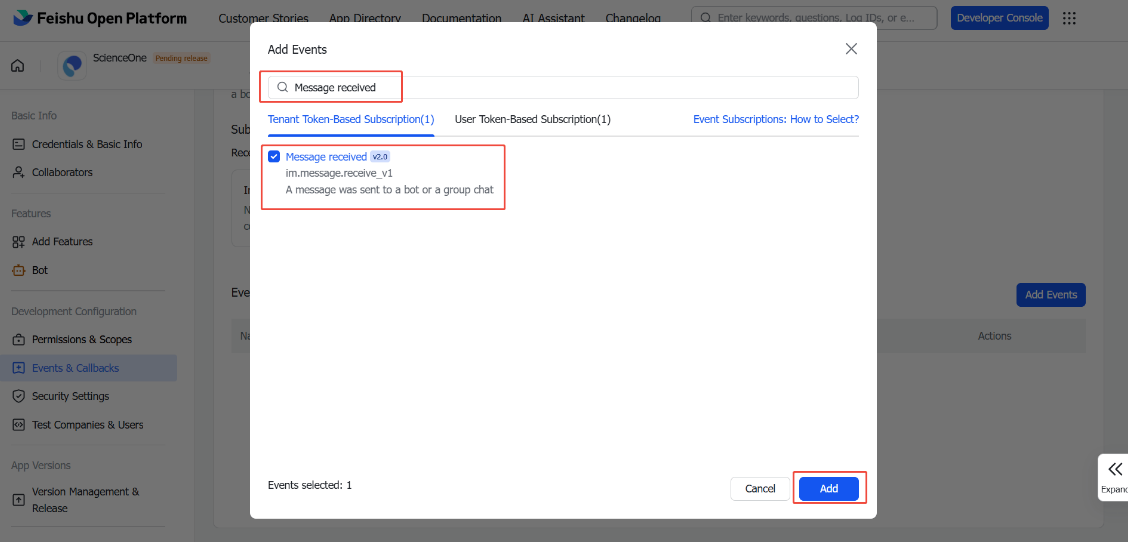
Task: Click the Events & Callbacks icon
Action: [19, 368]
